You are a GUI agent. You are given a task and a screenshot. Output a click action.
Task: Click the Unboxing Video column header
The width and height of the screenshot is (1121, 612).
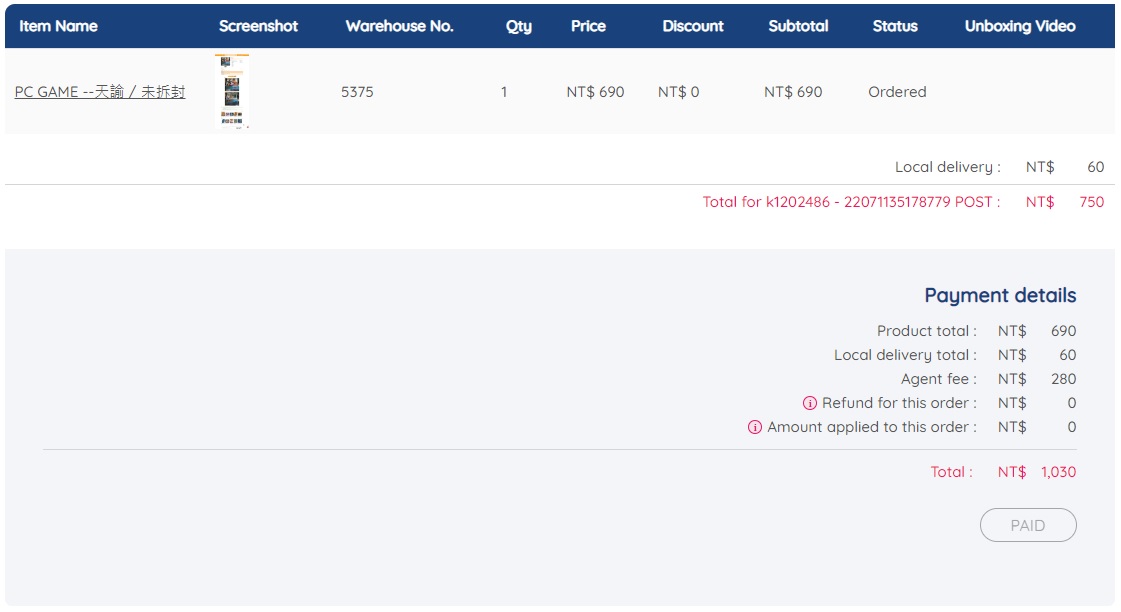(x=1020, y=26)
